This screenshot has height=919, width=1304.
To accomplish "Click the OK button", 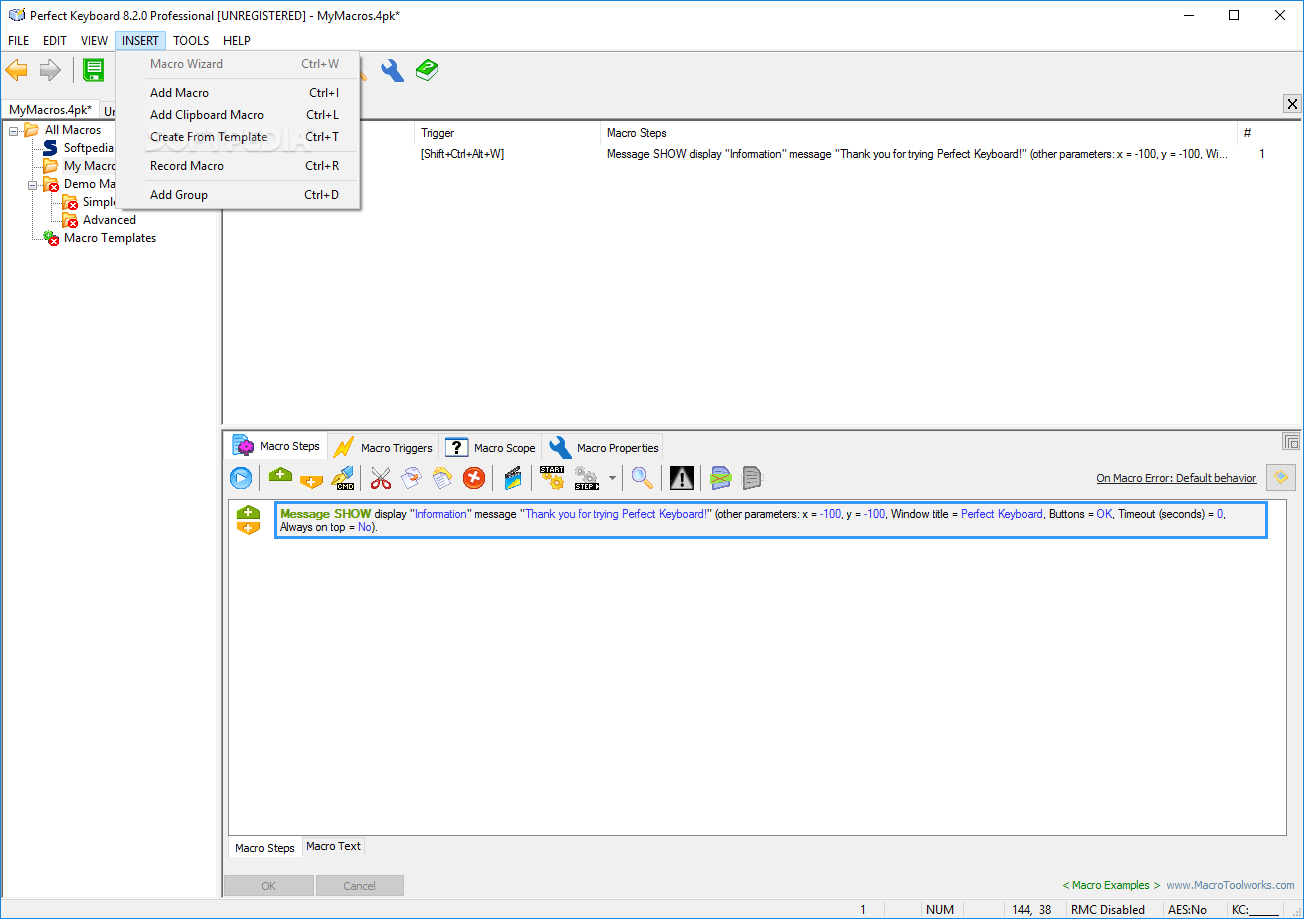I will point(269,885).
